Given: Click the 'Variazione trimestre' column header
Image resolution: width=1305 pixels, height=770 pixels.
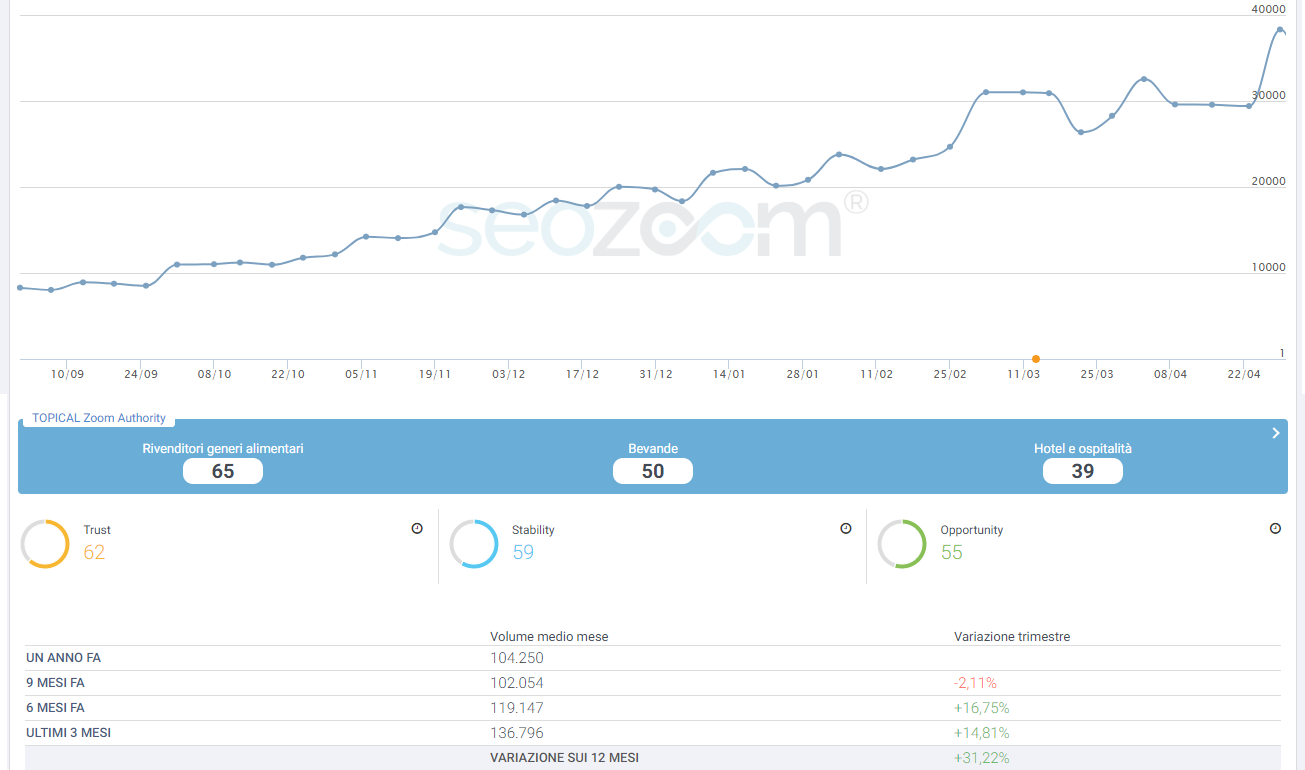Looking at the screenshot, I should coord(1012,637).
